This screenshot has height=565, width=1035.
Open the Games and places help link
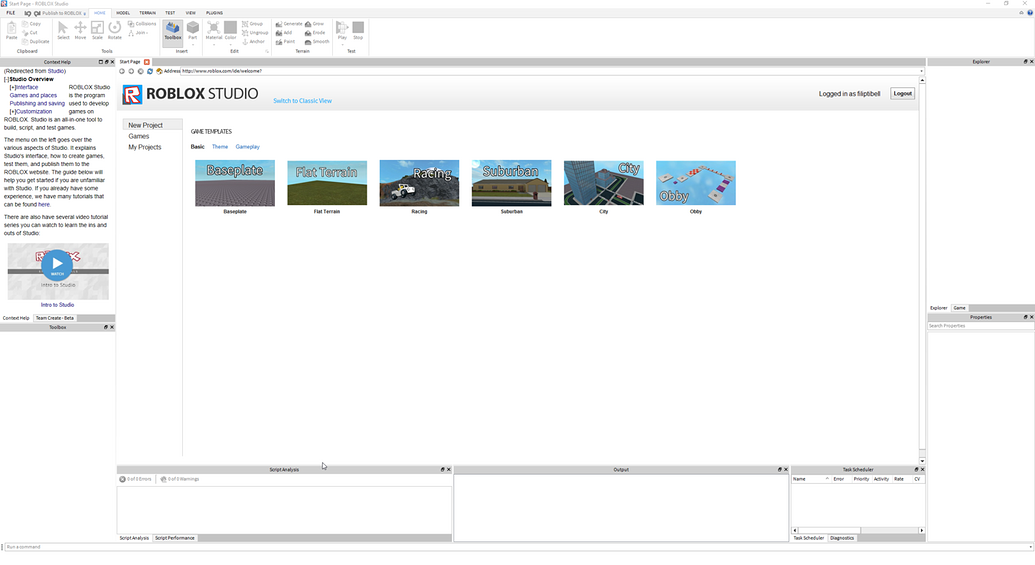(33, 95)
